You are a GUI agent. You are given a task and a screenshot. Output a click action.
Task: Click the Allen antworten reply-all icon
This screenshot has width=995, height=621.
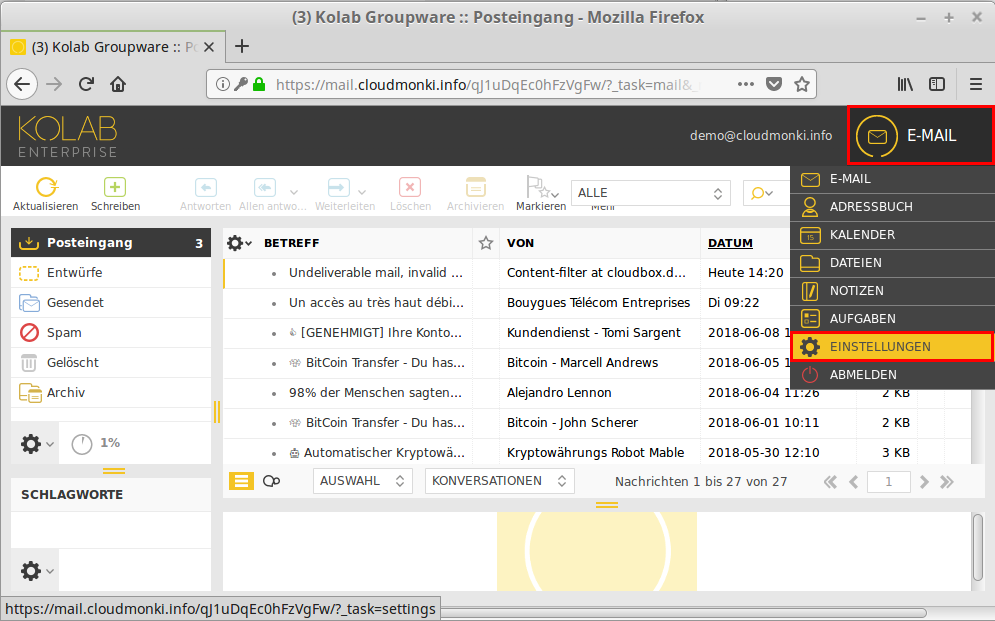click(x=265, y=188)
